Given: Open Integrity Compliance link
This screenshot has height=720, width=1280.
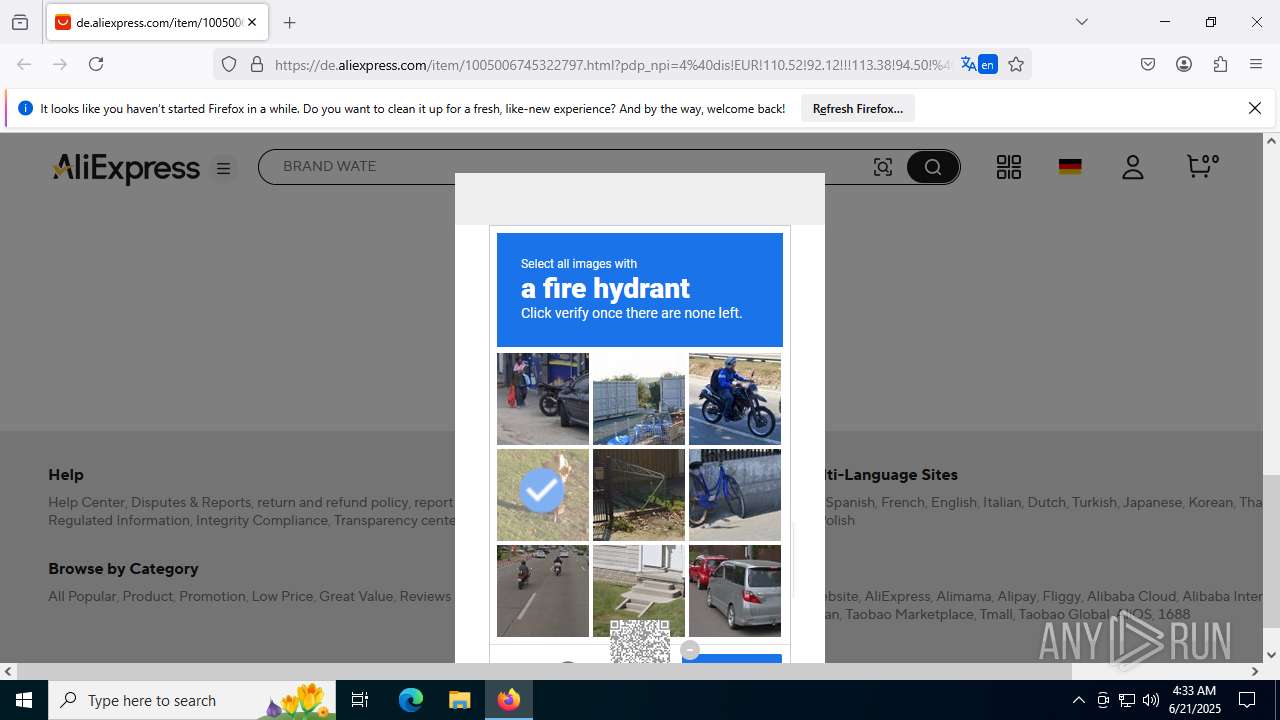Looking at the screenshot, I should [261, 520].
